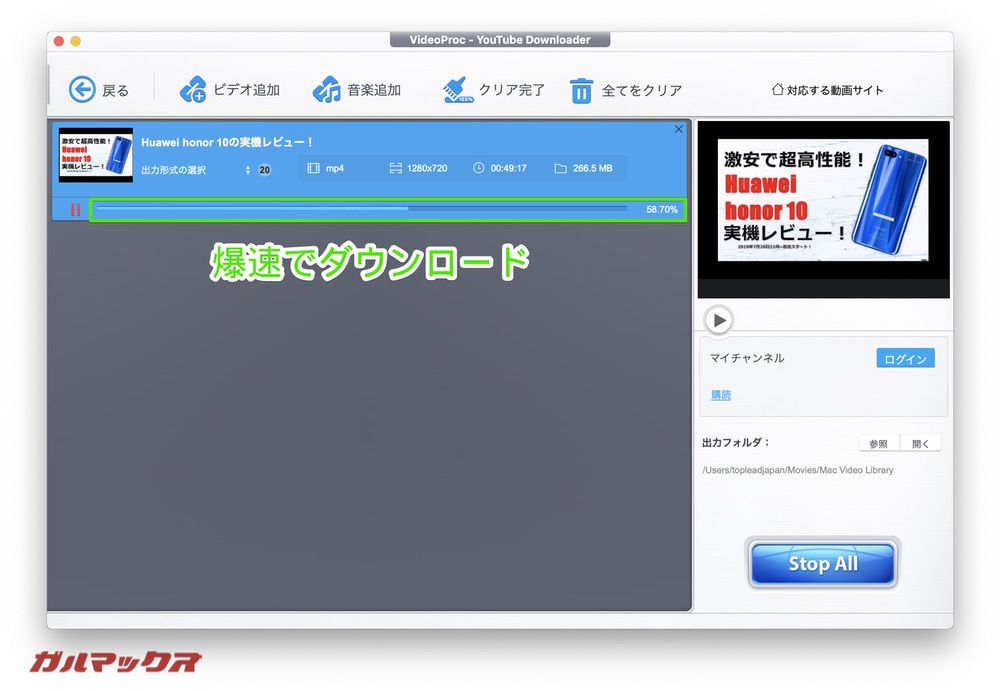Click the 全てをクリア trash icon
Viewport: 1000px width, 691px height.
click(581, 89)
